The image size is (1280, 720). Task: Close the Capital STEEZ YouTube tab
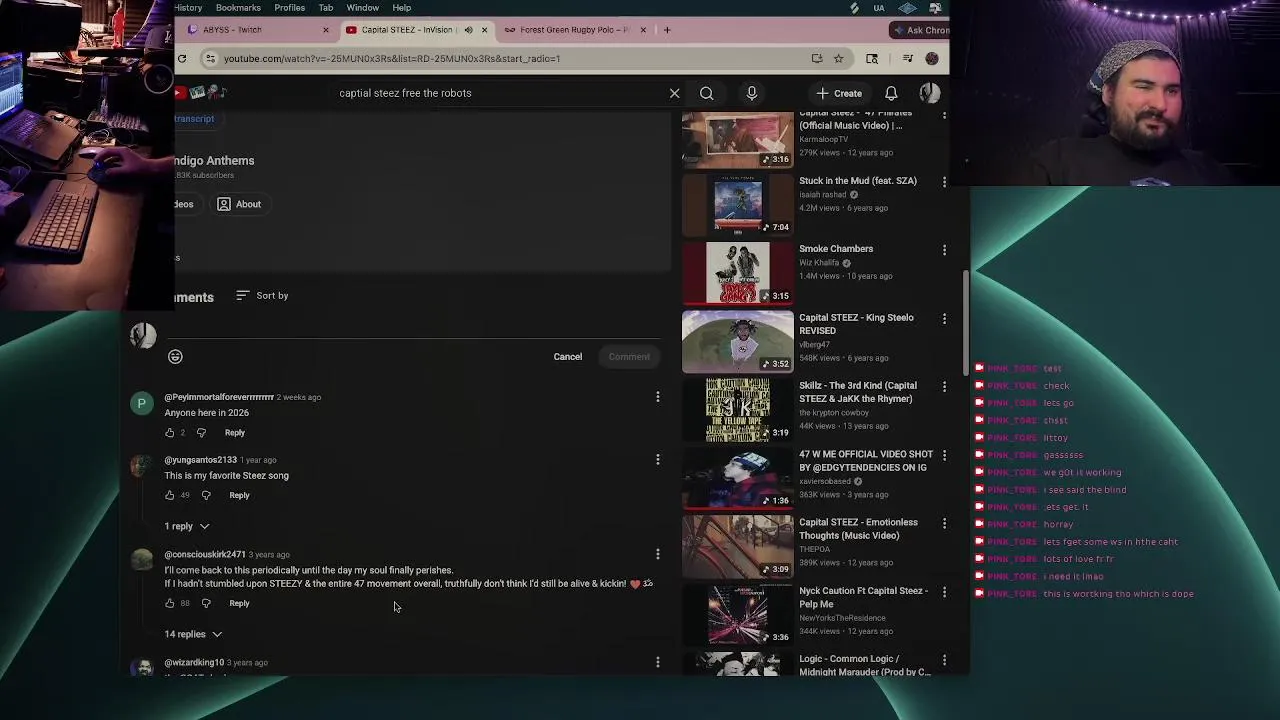point(484,30)
